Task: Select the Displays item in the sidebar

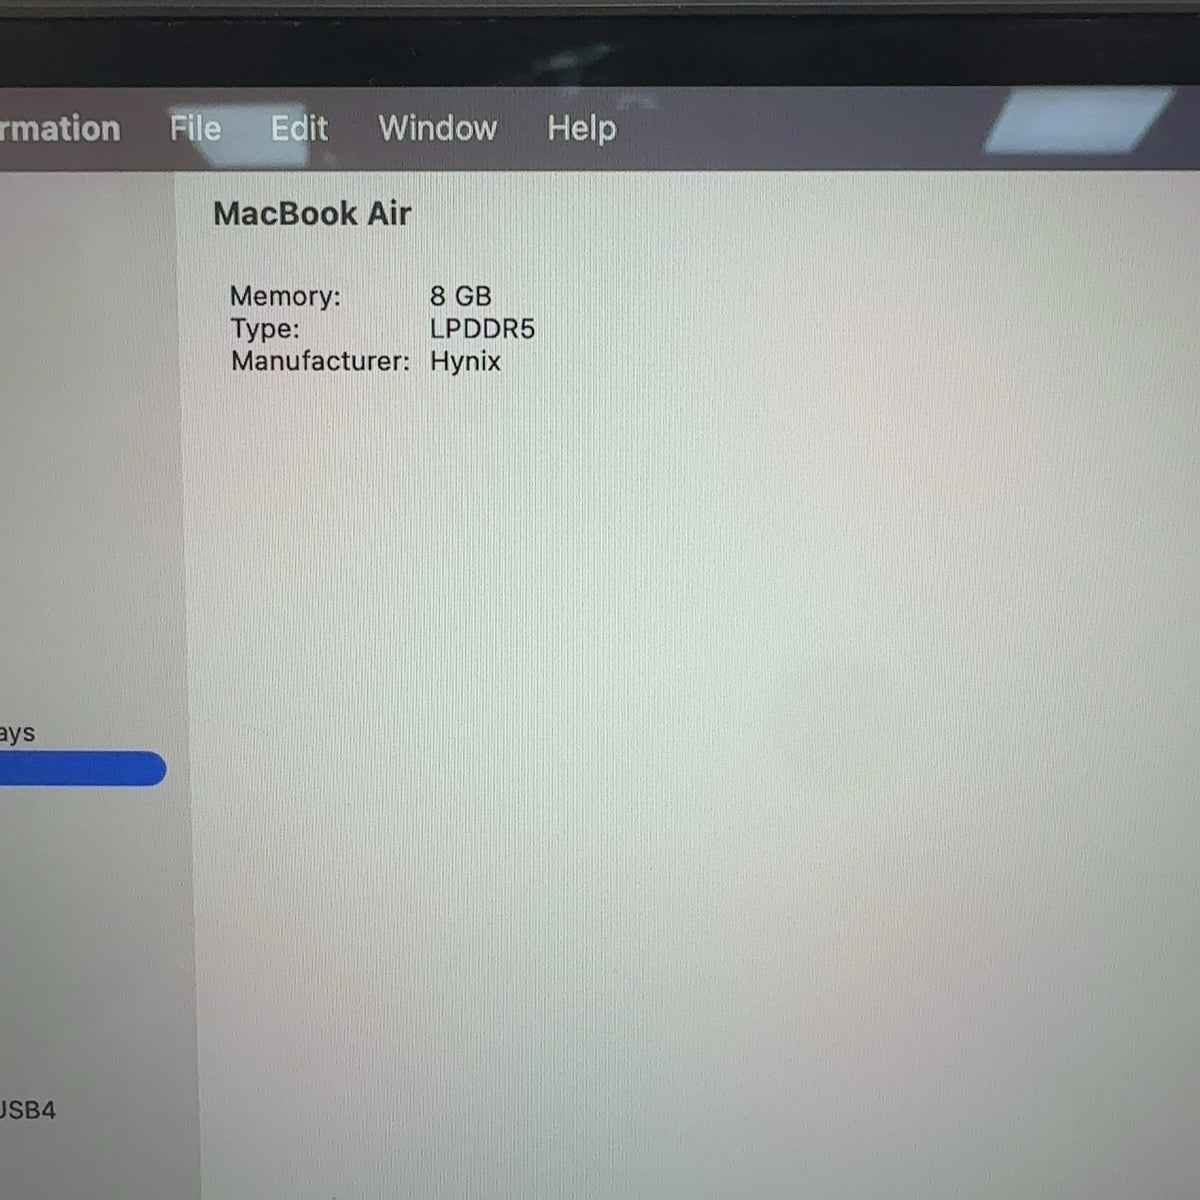Action: coord(17,733)
